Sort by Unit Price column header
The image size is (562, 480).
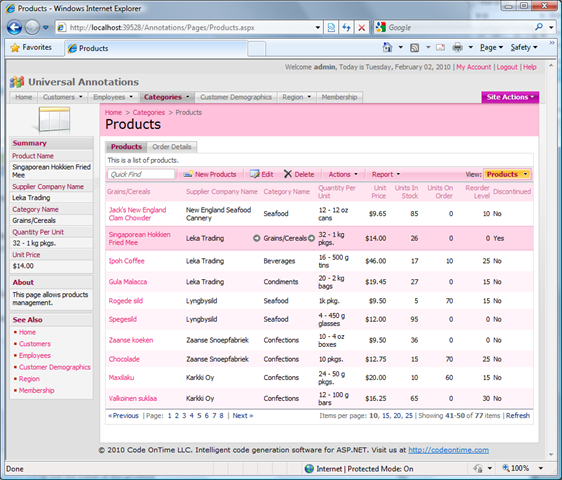coord(379,192)
